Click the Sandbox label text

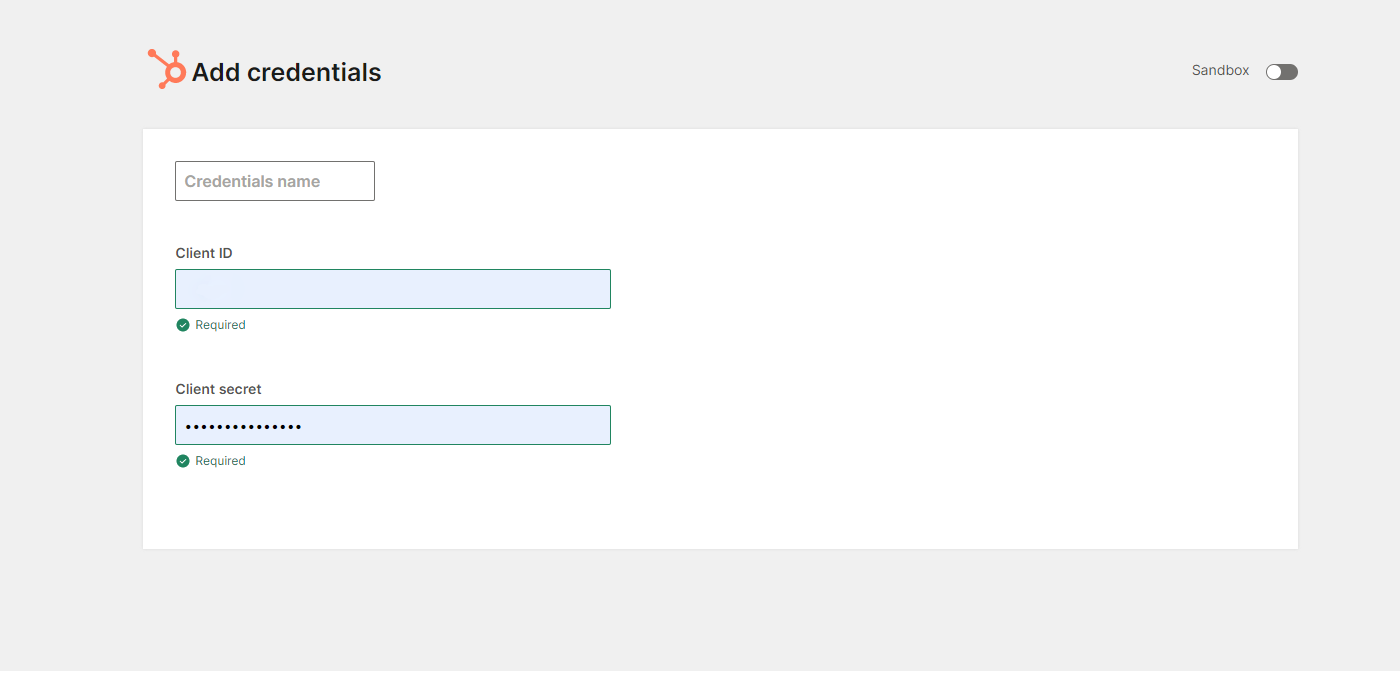(1220, 71)
